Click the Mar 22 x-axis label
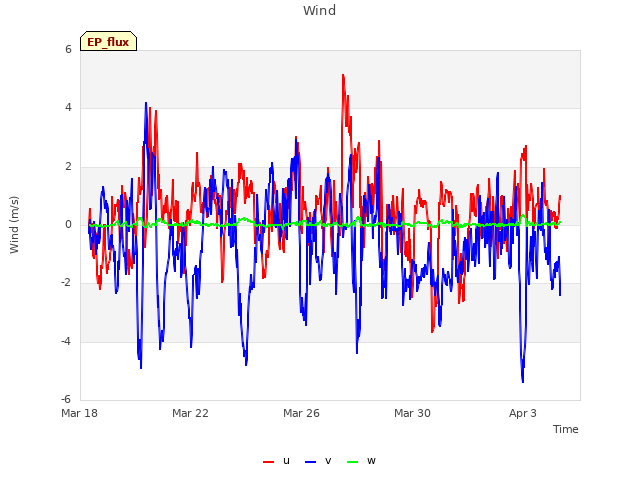This screenshot has height=480, width=640. click(190, 413)
